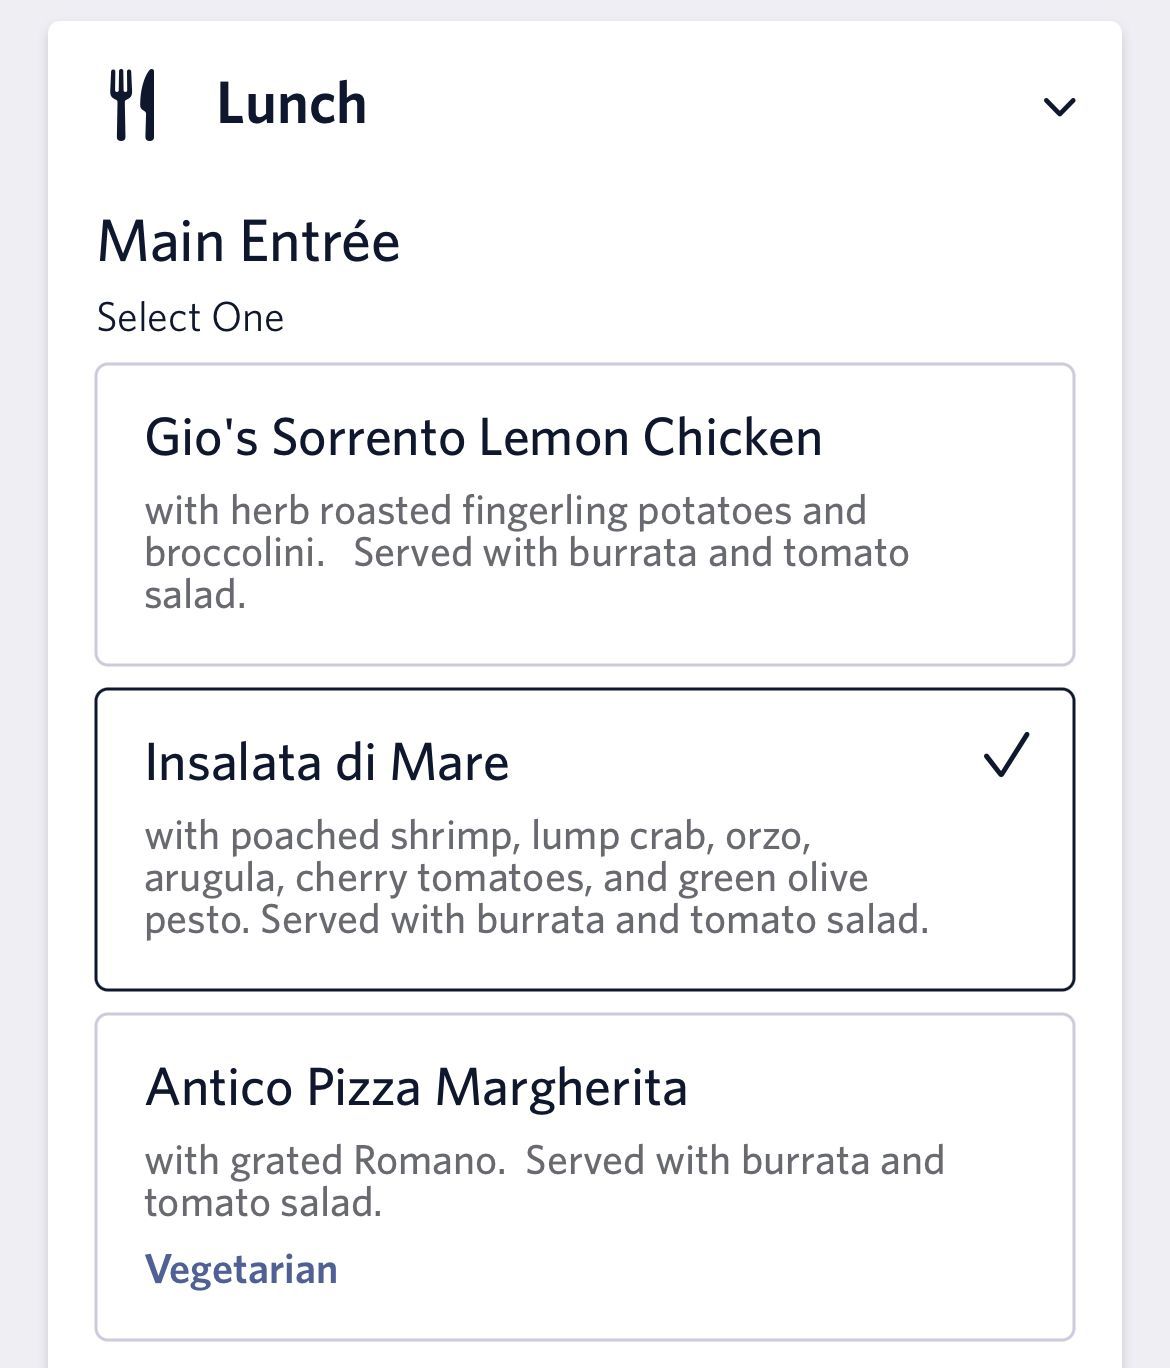Screen dimensions: 1170x1368
Task: Click the herb roasted fingerling potatoes description
Action: (x=527, y=552)
